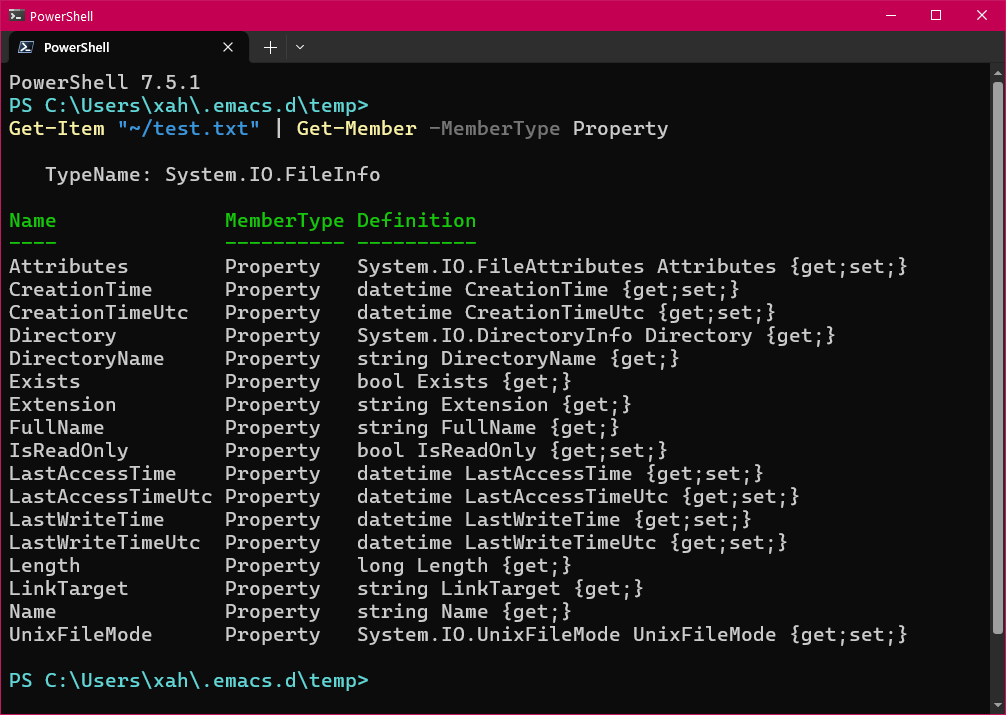Click "CreationTime" in the Name column
The image size is (1006, 715).
(x=81, y=289)
